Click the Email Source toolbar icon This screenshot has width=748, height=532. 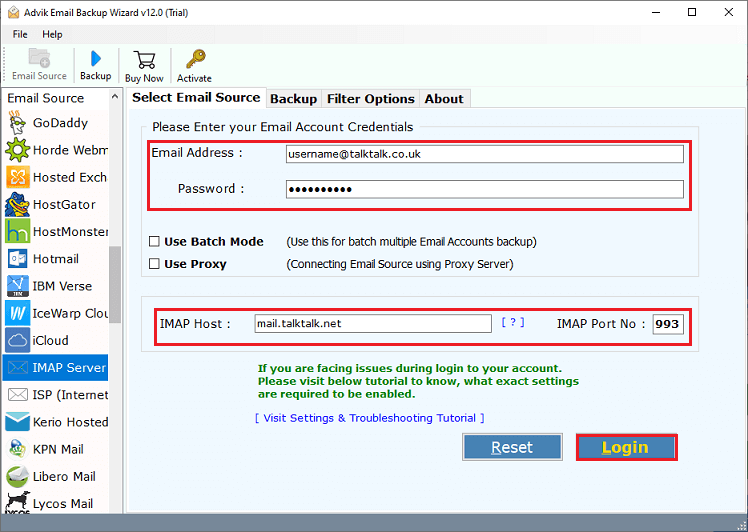click(x=39, y=58)
